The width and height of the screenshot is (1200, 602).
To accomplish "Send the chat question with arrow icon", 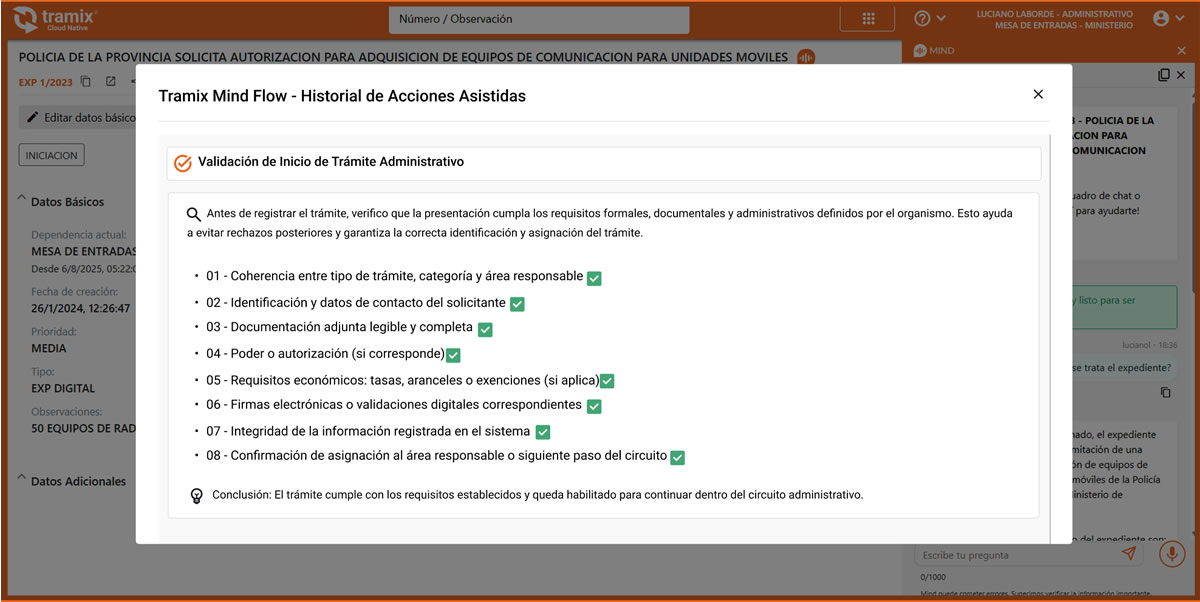I will [x=1129, y=554].
